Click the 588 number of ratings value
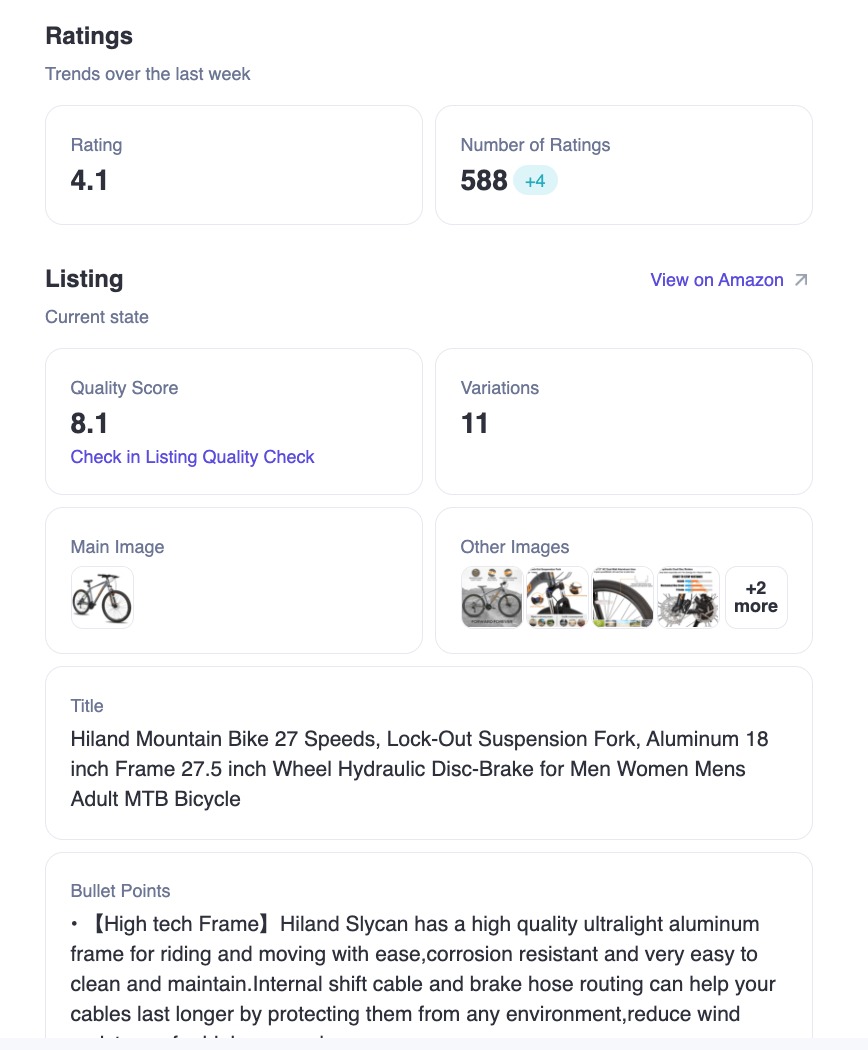Image resolution: width=868 pixels, height=1050 pixels. (x=484, y=181)
